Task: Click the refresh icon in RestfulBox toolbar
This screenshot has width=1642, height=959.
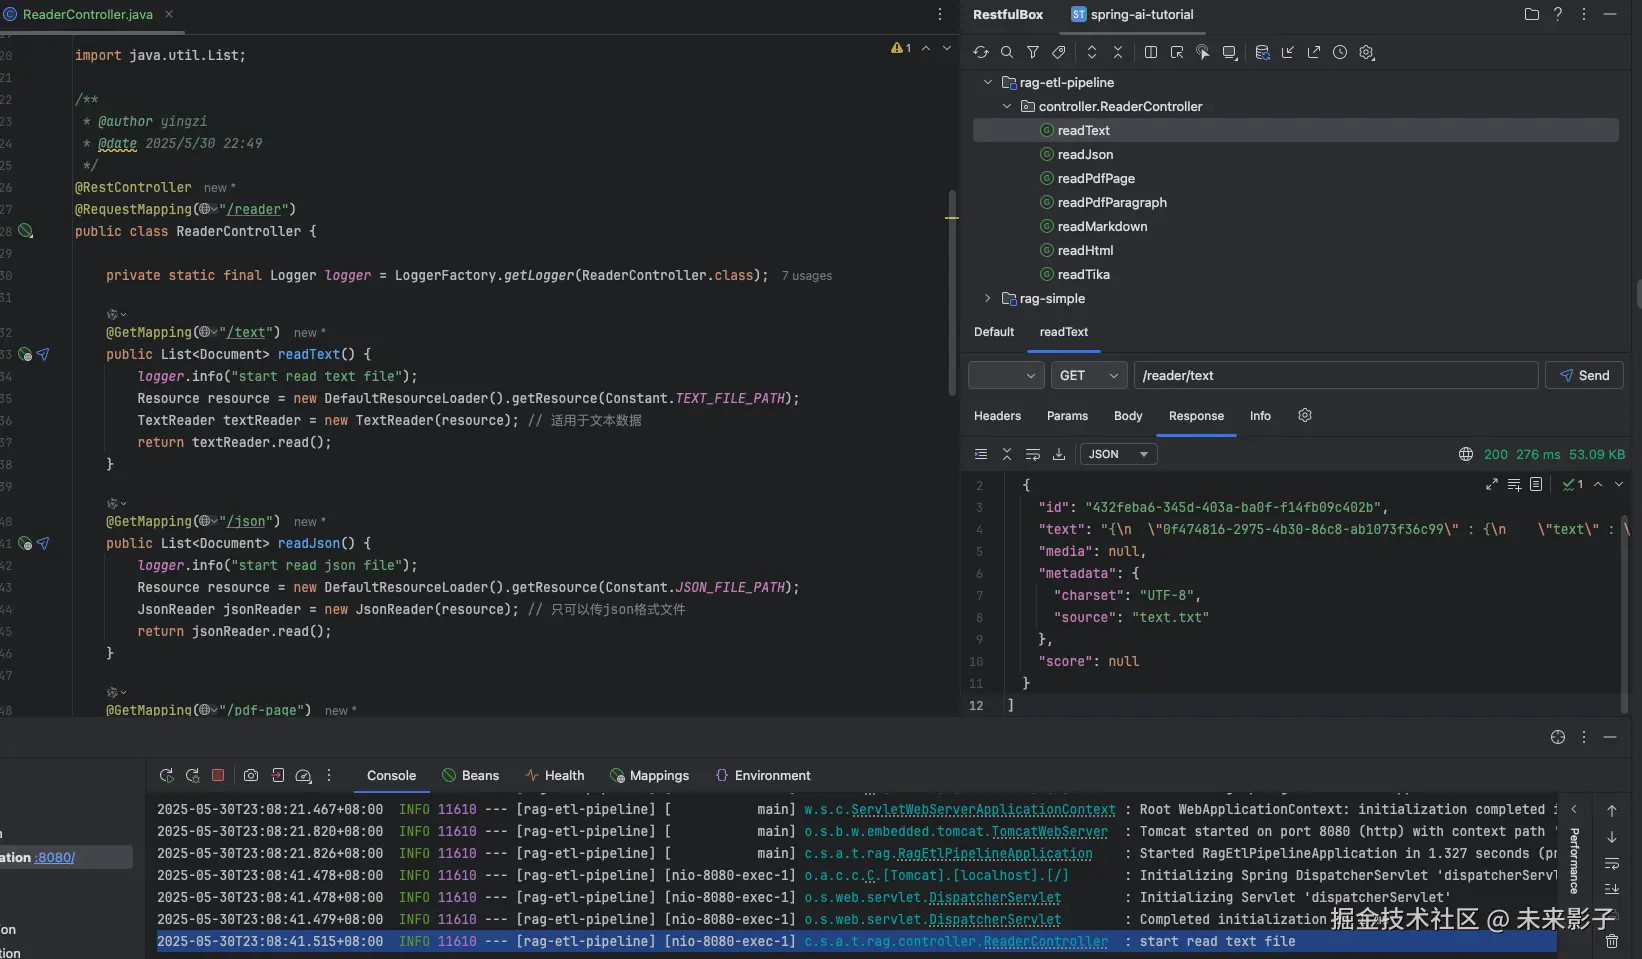Action: (x=981, y=52)
